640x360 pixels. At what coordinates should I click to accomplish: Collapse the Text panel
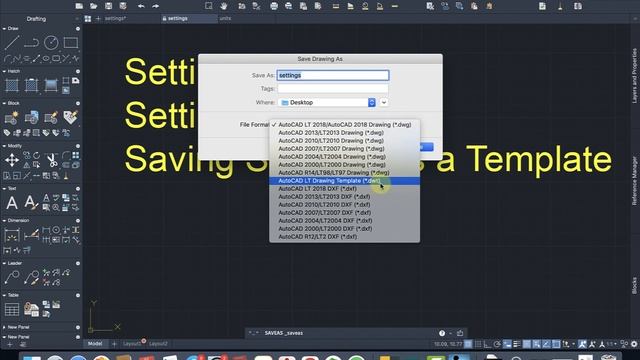4,189
